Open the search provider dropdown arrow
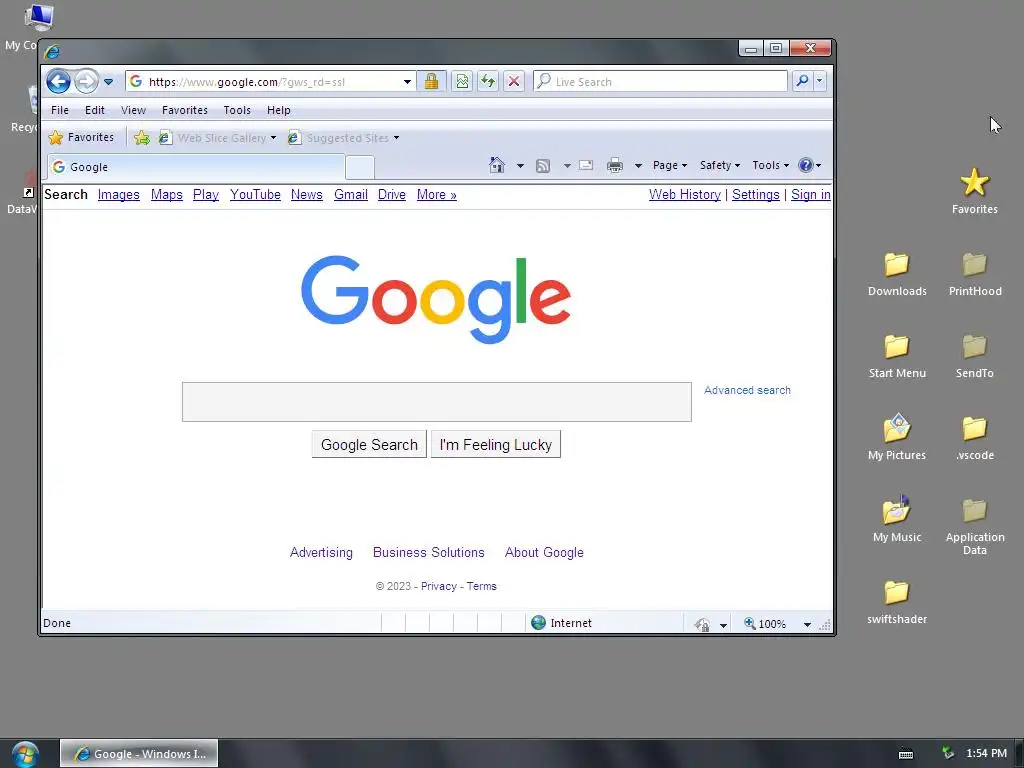This screenshot has width=1024, height=768. (820, 81)
